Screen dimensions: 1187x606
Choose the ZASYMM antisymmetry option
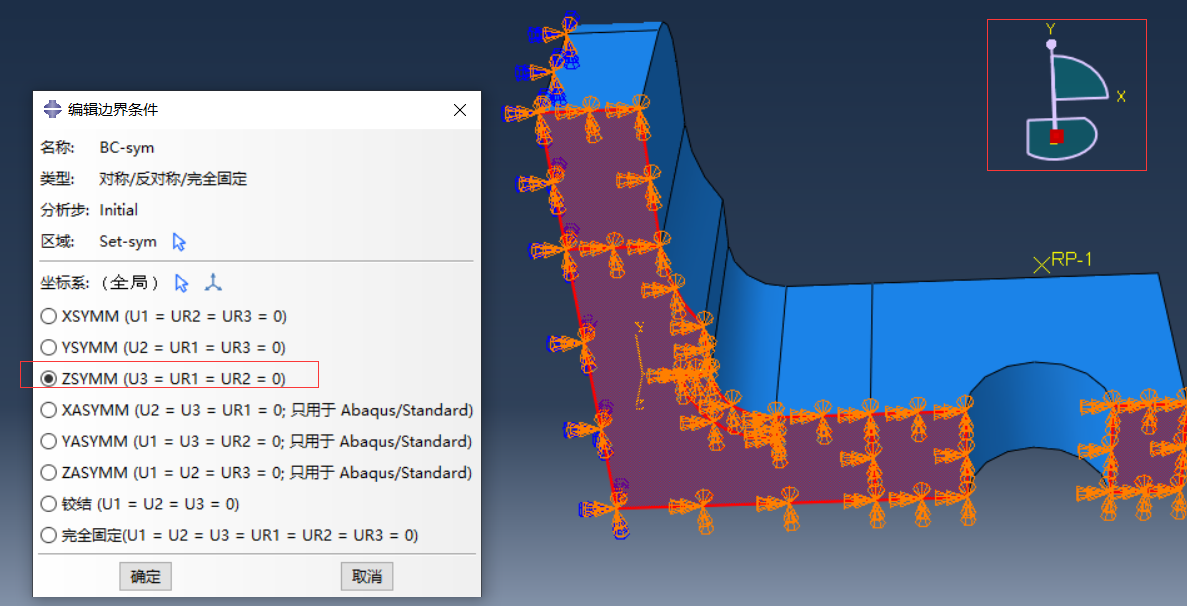click(48, 472)
